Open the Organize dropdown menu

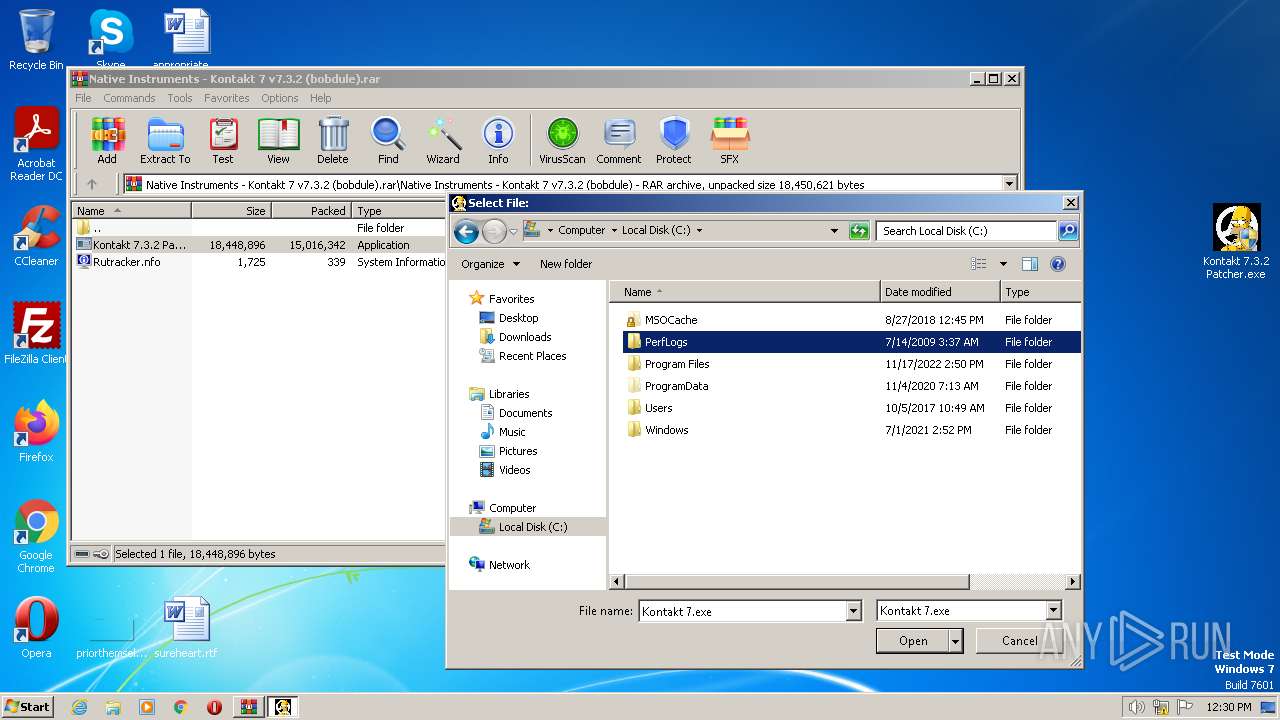490,264
